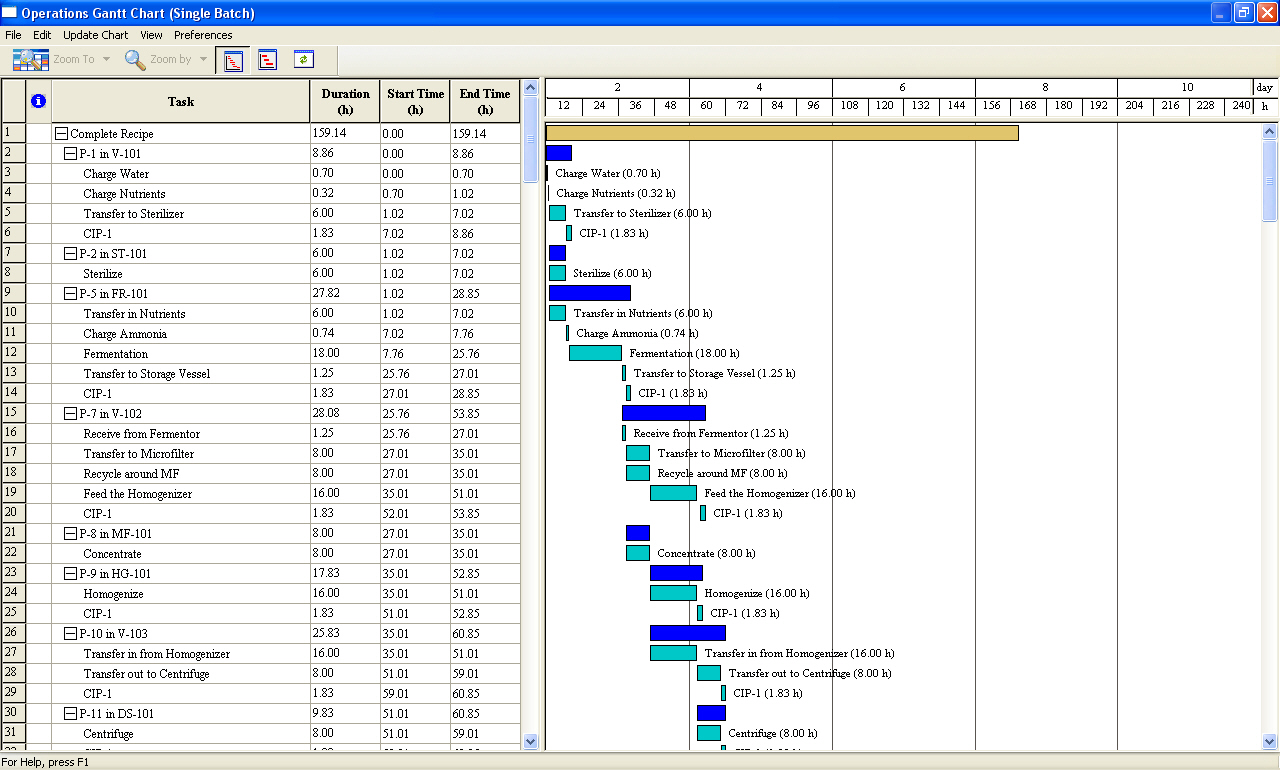Click the table scroll down arrow
Image resolution: width=1280 pixels, height=770 pixels.
pyautogui.click(x=531, y=741)
